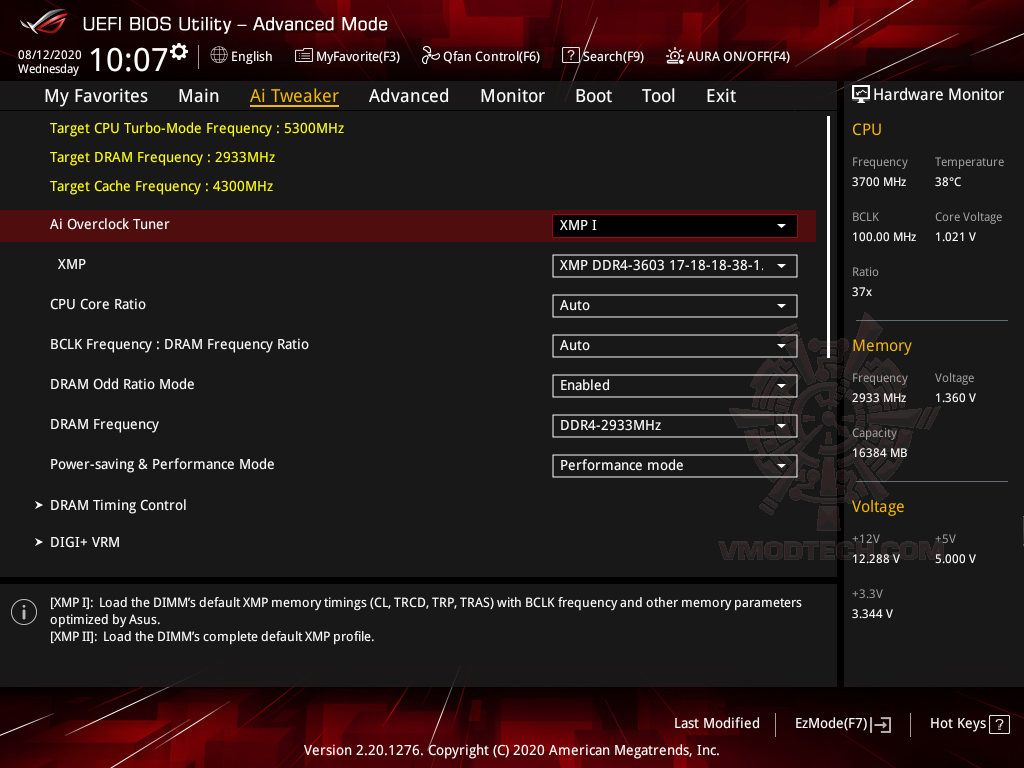Switch to the Exit tab
The height and width of the screenshot is (768, 1024).
721,96
